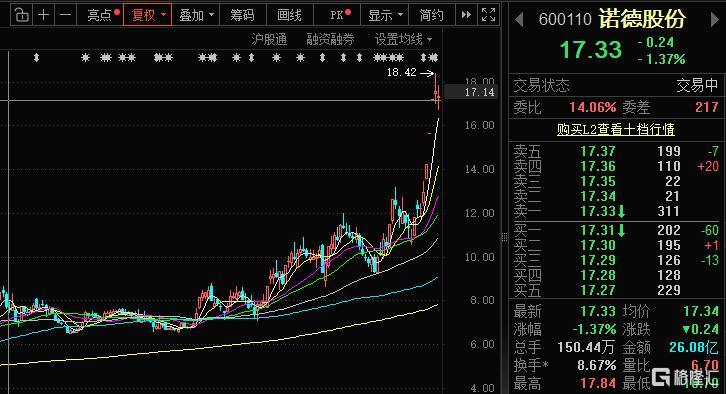726x394 pixels.
Task: Click the 卖一 volume 311
Action: [668, 211]
